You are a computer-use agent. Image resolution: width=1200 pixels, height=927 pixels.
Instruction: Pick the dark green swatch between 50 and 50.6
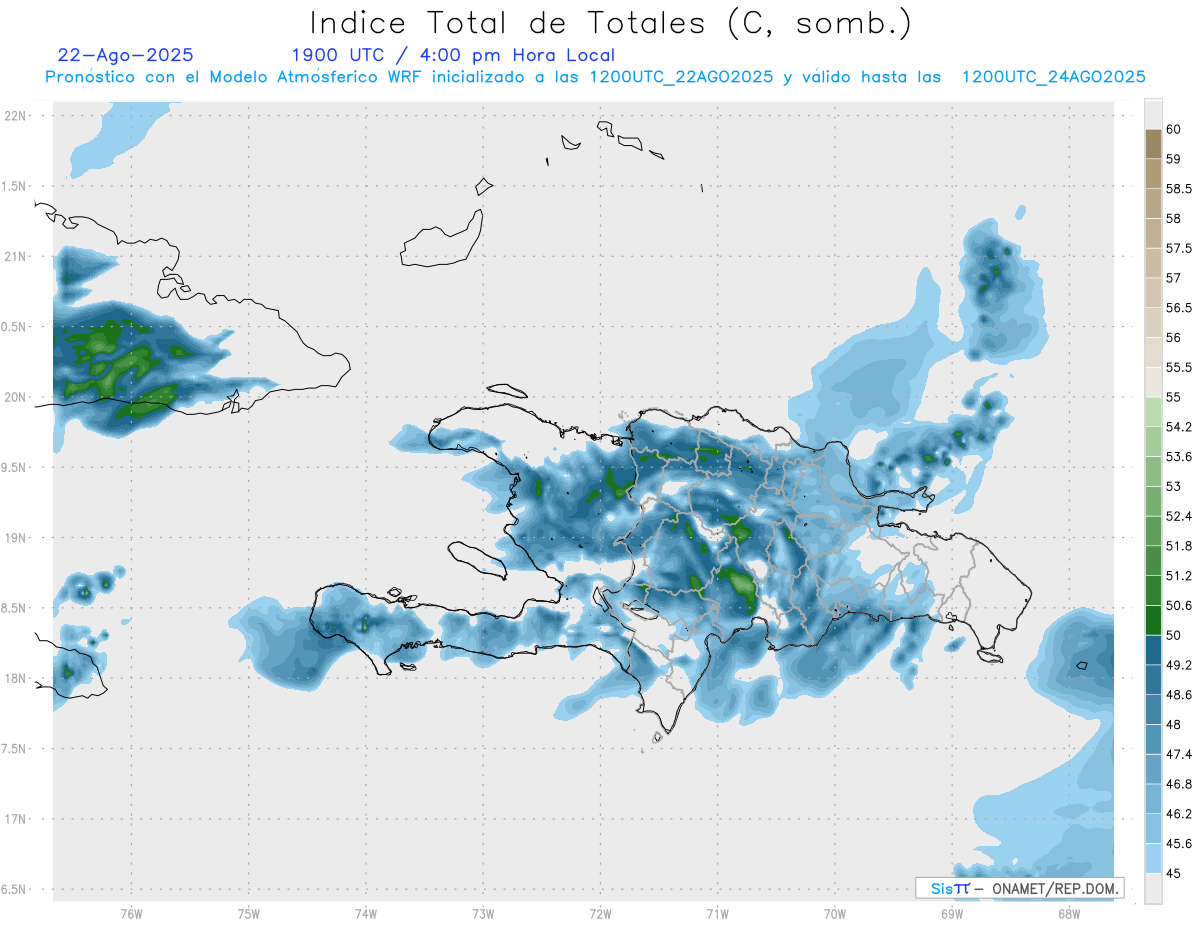(x=1153, y=620)
